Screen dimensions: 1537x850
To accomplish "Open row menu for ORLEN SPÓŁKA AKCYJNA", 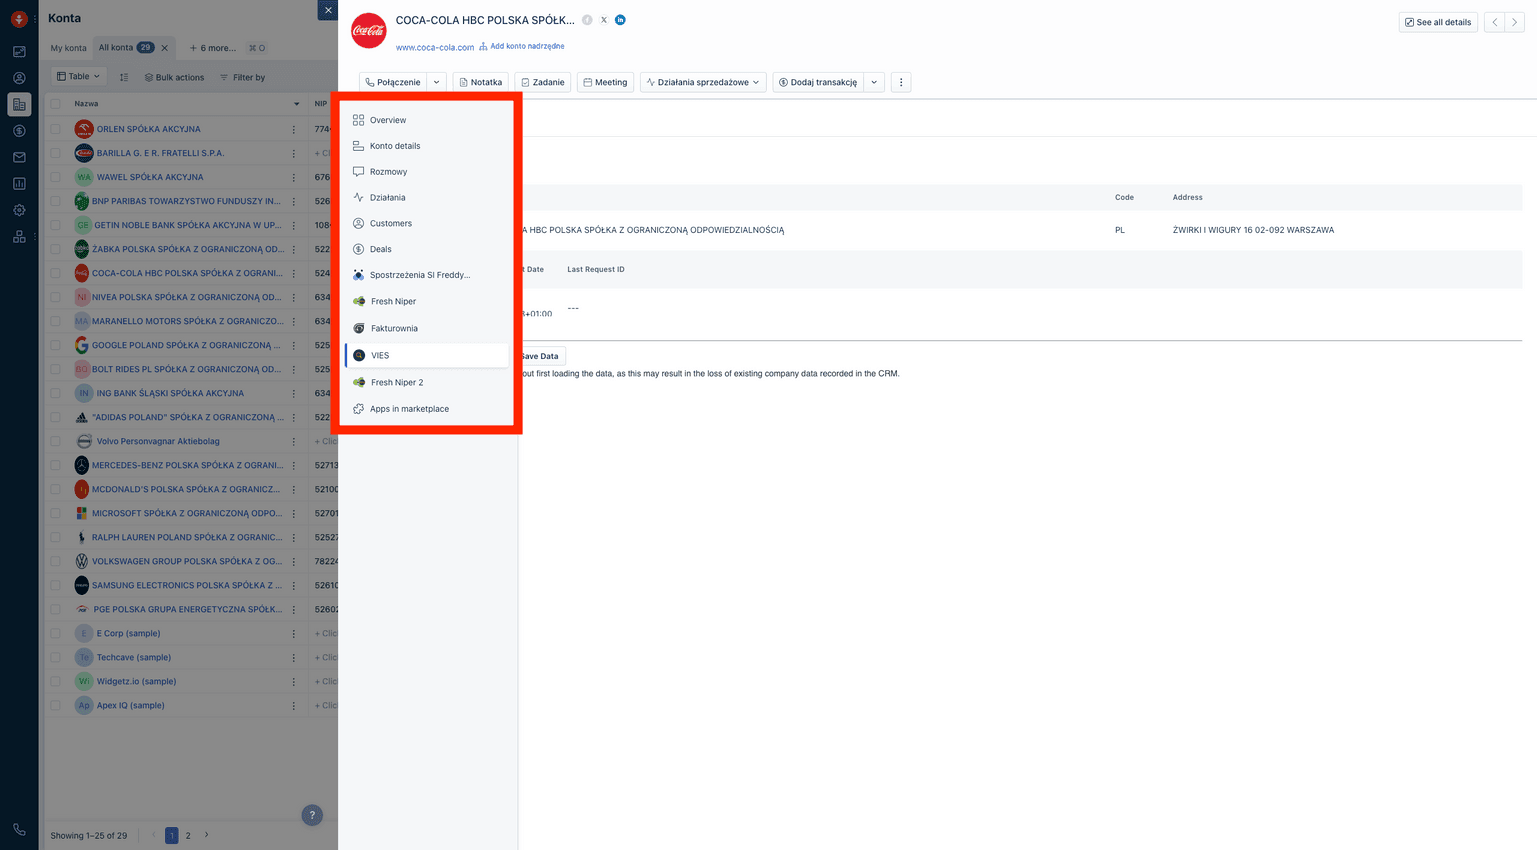I will click(x=294, y=129).
